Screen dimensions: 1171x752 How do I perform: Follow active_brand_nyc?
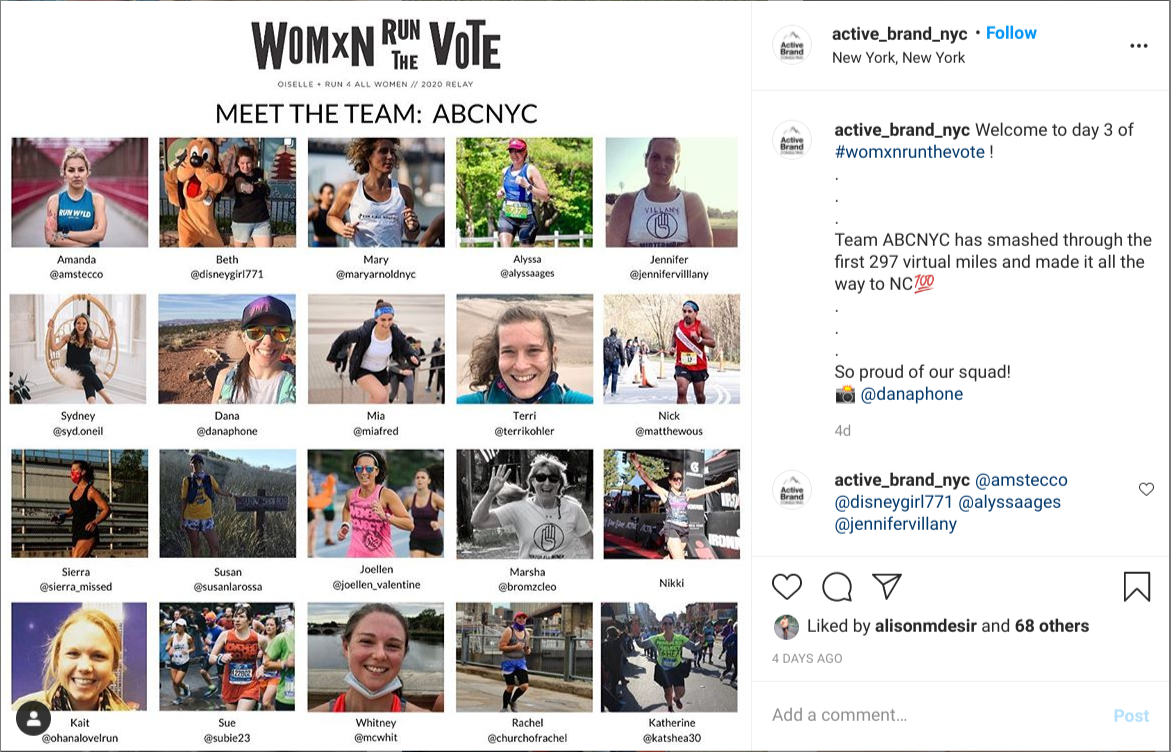pos(1011,33)
